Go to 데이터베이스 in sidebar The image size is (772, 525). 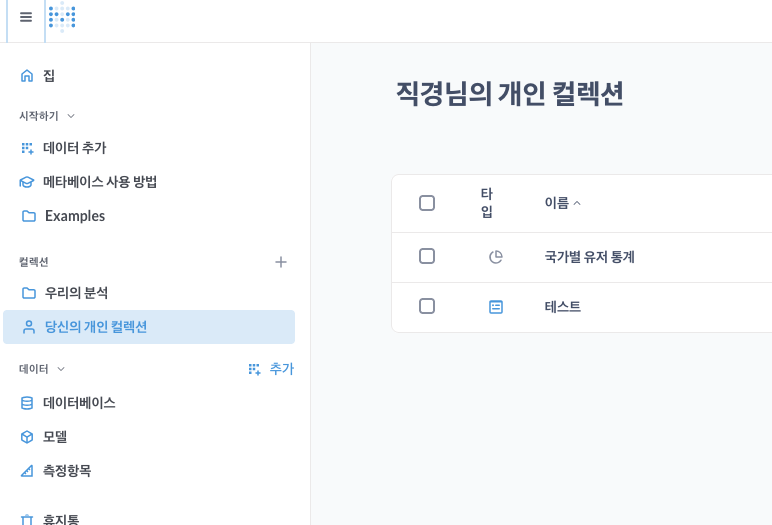(x=79, y=403)
